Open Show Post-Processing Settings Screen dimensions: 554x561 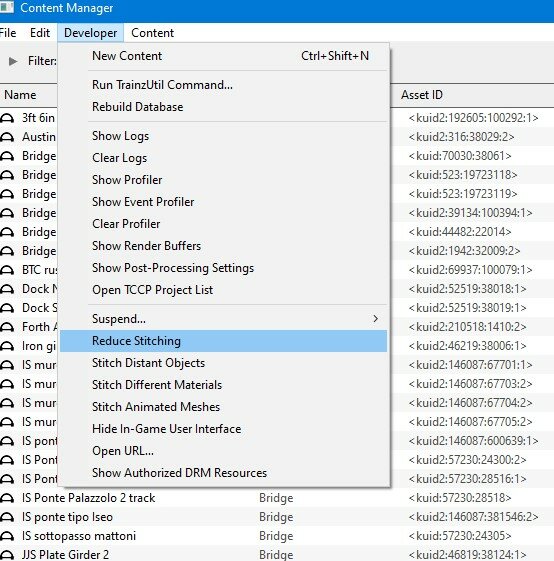223,268
